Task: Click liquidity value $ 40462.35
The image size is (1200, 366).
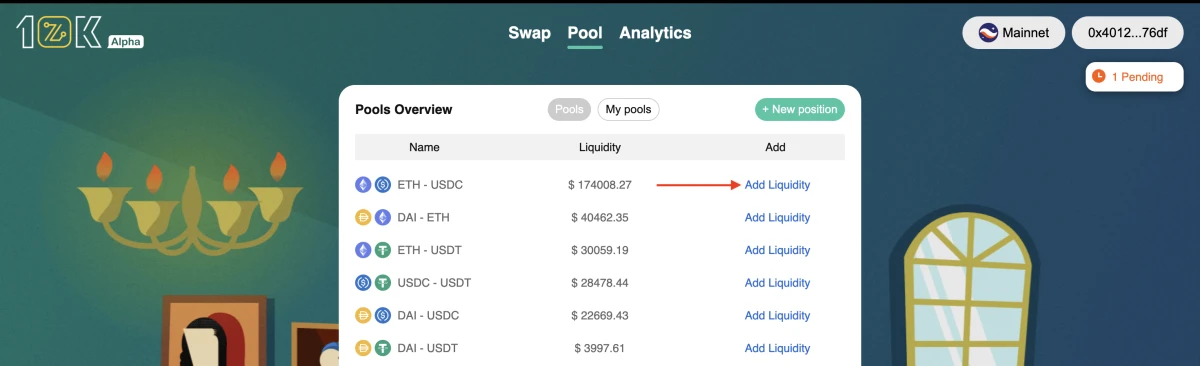Action: pyautogui.click(x=600, y=217)
